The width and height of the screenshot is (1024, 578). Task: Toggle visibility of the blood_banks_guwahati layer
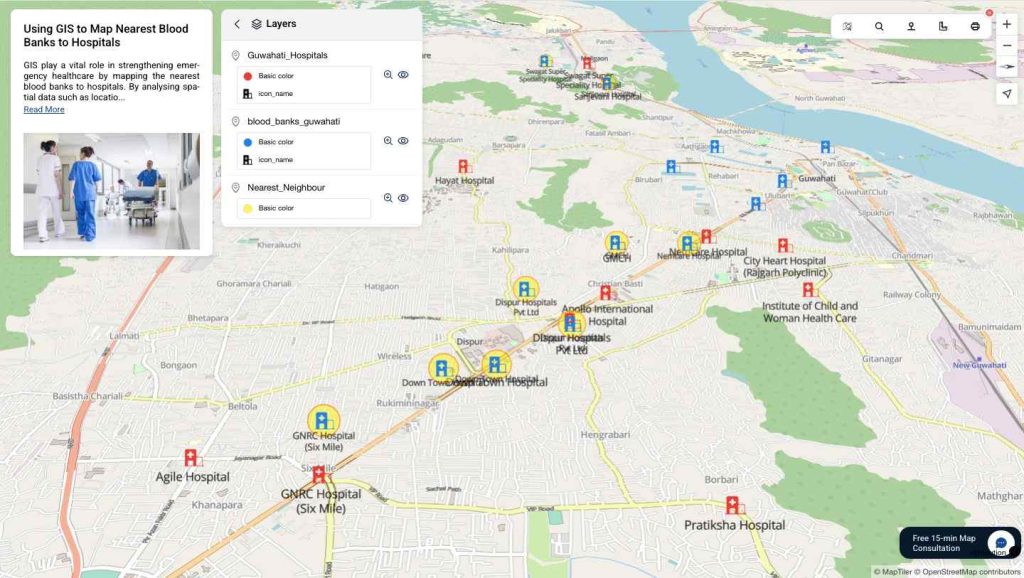pos(402,140)
